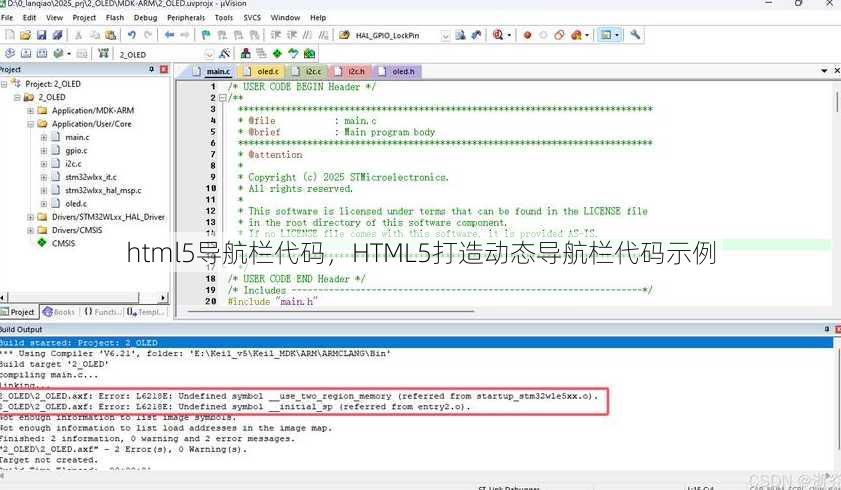Viewport: 841px width, 490px height.
Task: Expand the Application/MDK-ARM folder
Action: click(31, 111)
